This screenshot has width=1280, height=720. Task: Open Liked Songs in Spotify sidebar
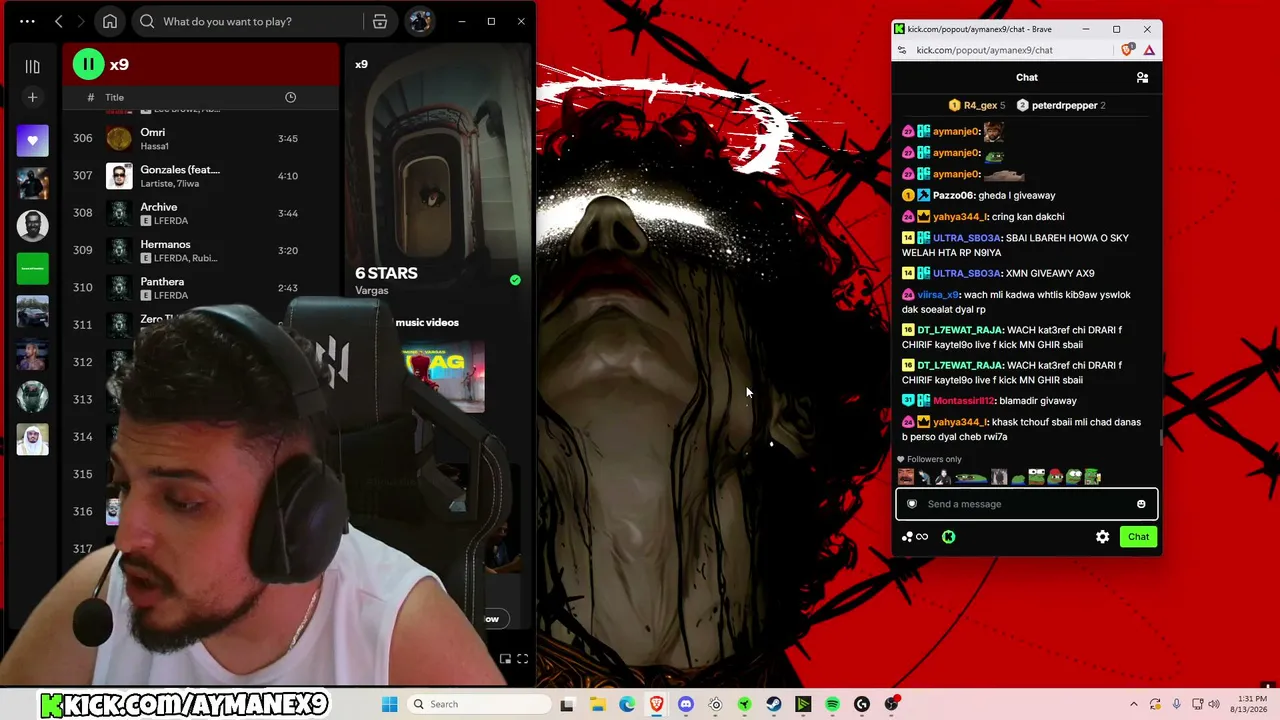32,141
